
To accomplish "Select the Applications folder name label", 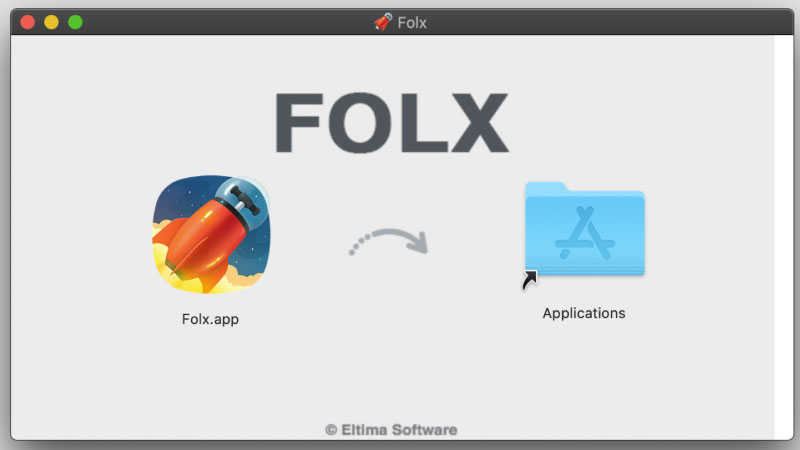I will tap(584, 313).
